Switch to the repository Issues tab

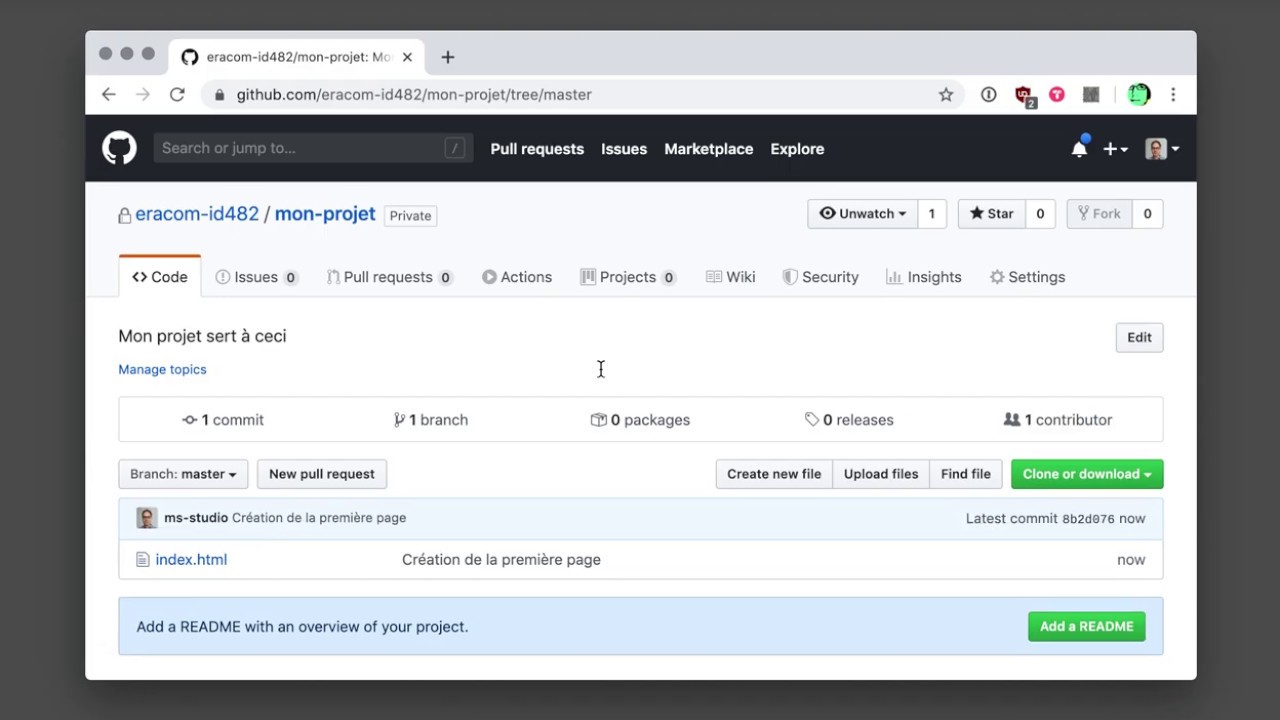(x=257, y=277)
